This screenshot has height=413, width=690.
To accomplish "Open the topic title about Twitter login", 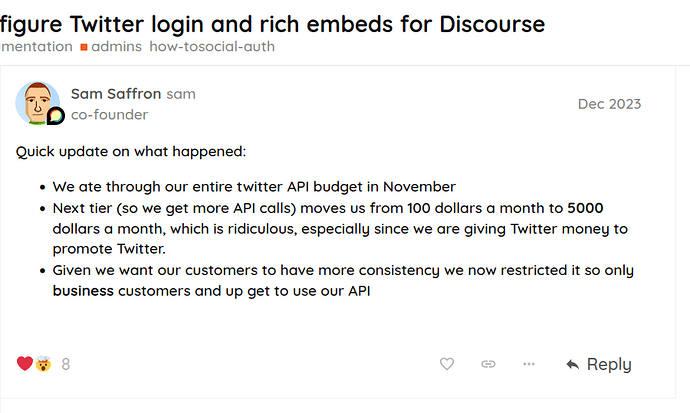I will tap(272, 23).
